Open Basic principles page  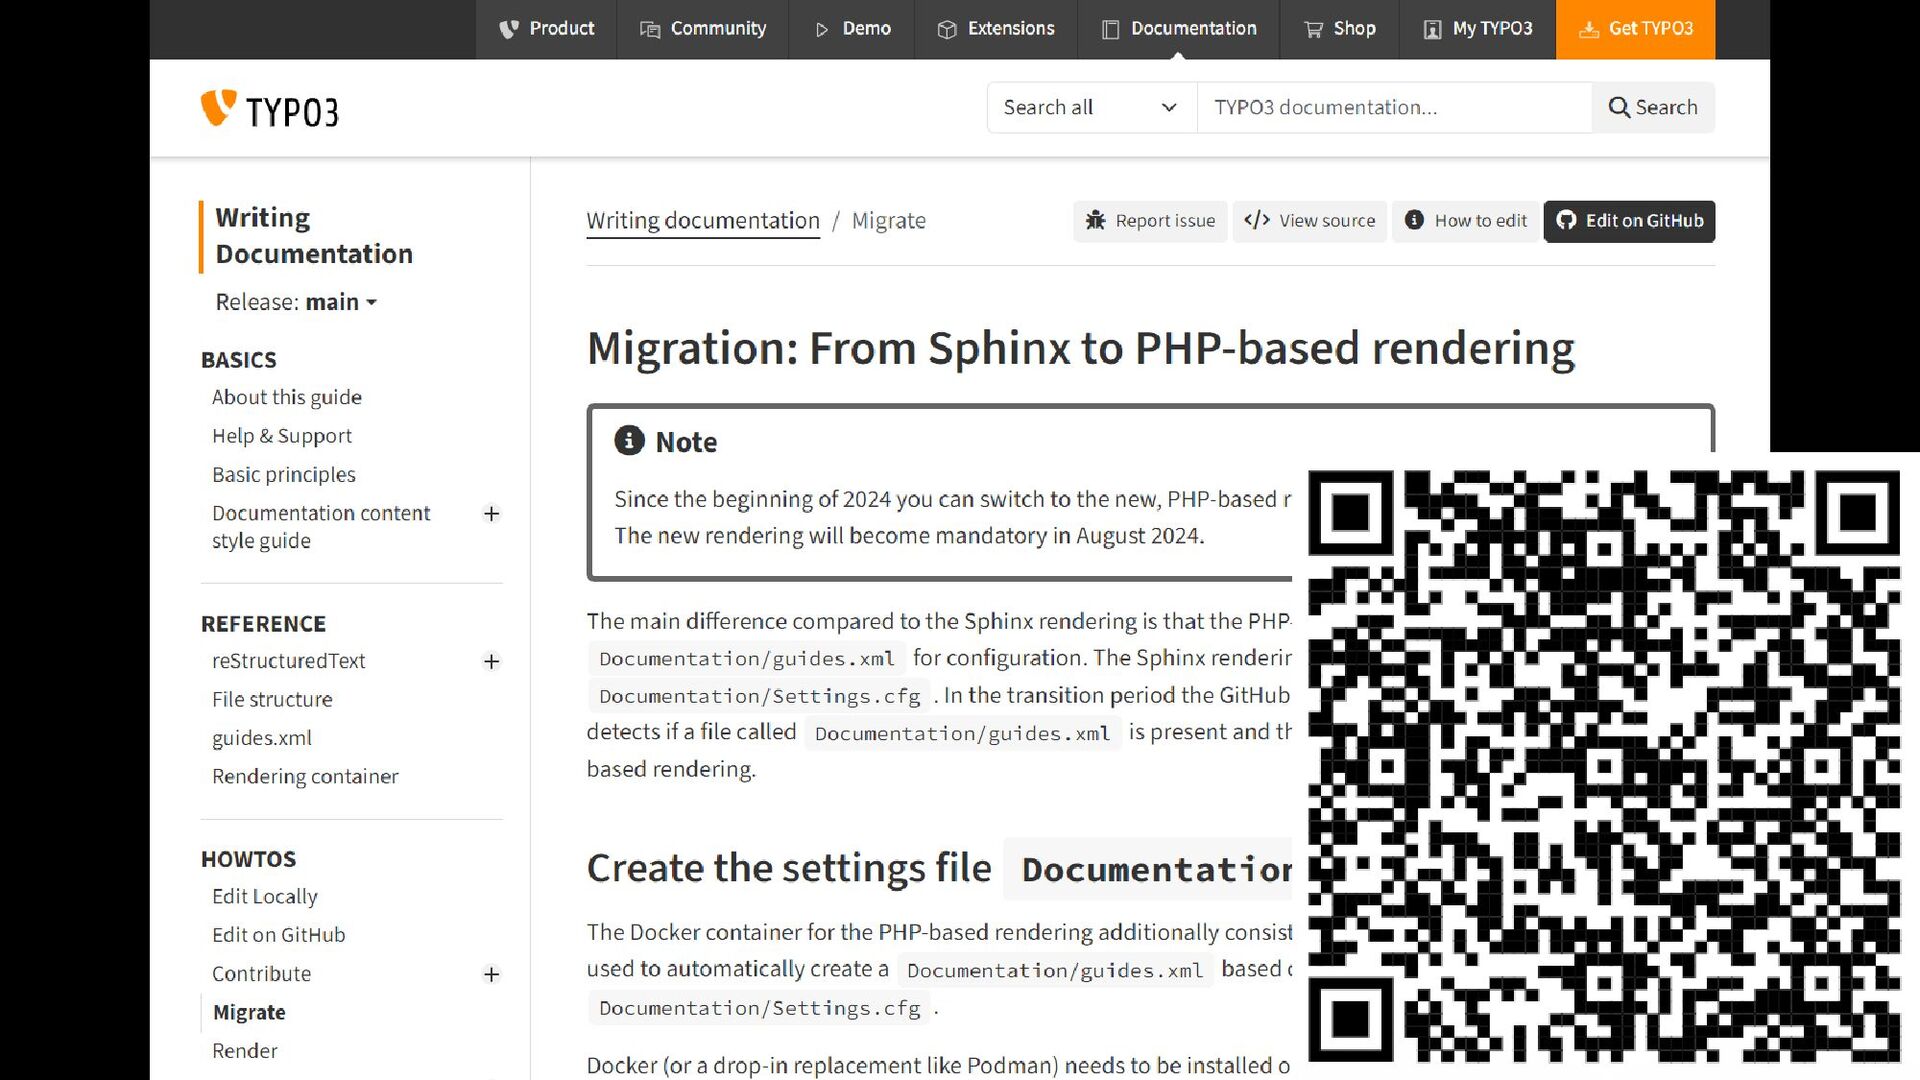pos(284,474)
